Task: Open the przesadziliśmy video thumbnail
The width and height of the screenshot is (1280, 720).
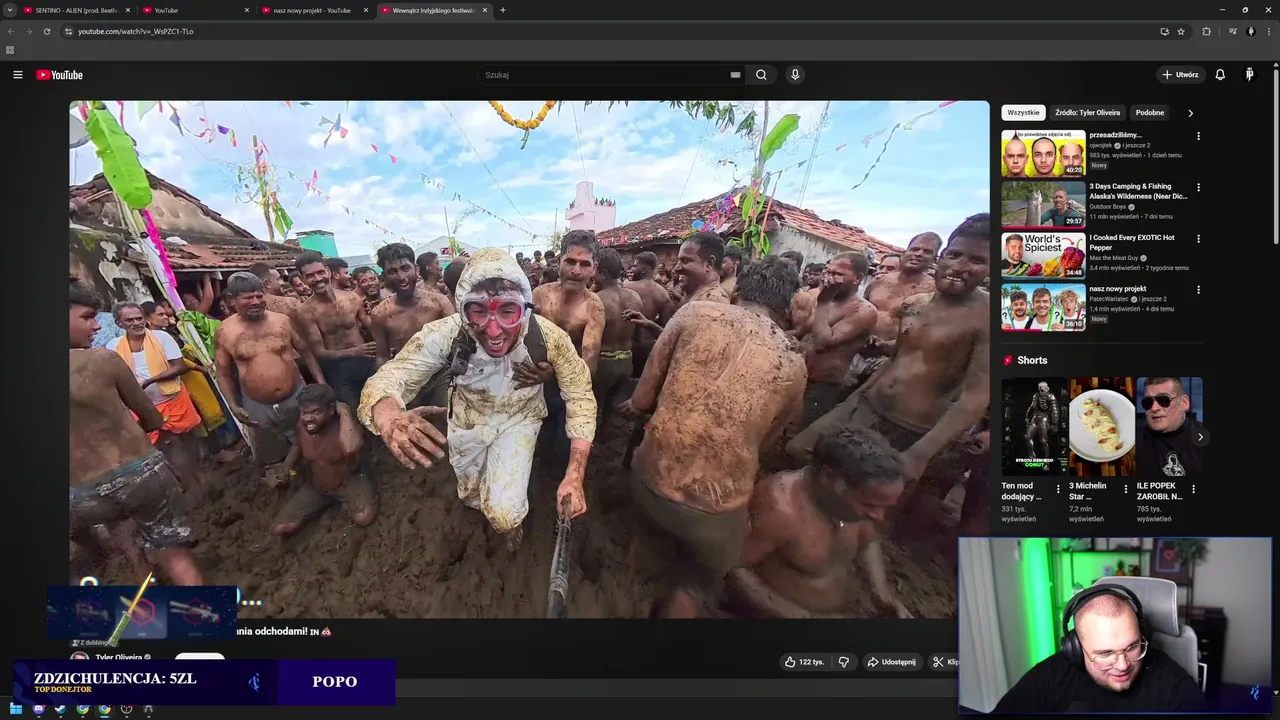Action: [x=1043, y=153]
